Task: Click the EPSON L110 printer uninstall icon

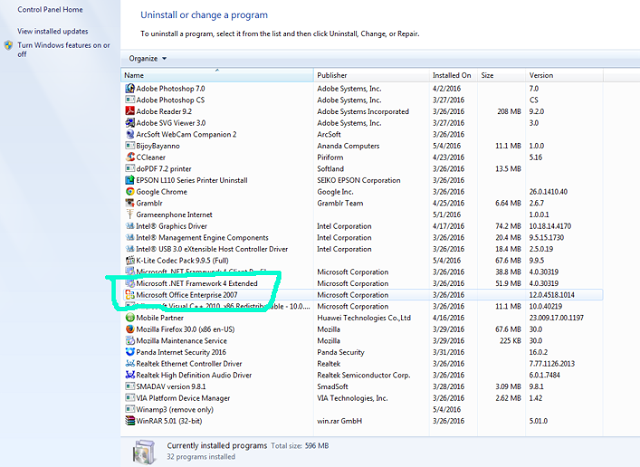Action: (x=130, y=180)
